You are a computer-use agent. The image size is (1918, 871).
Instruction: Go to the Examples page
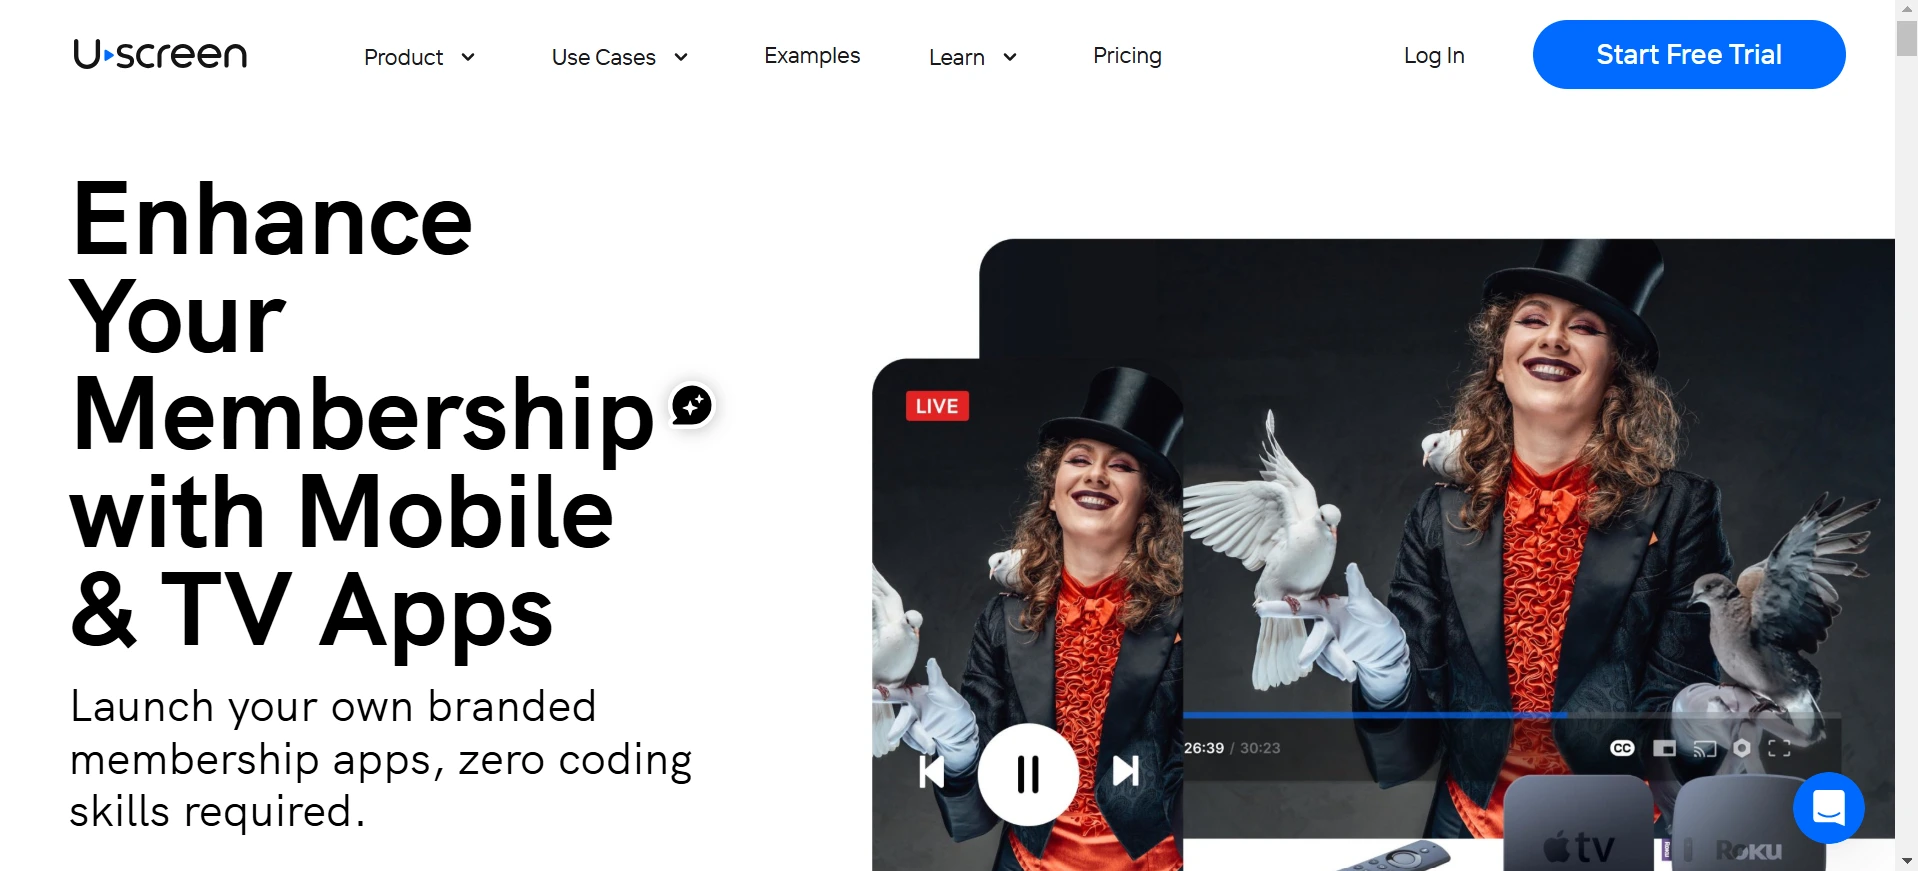[x=812, y=56]
